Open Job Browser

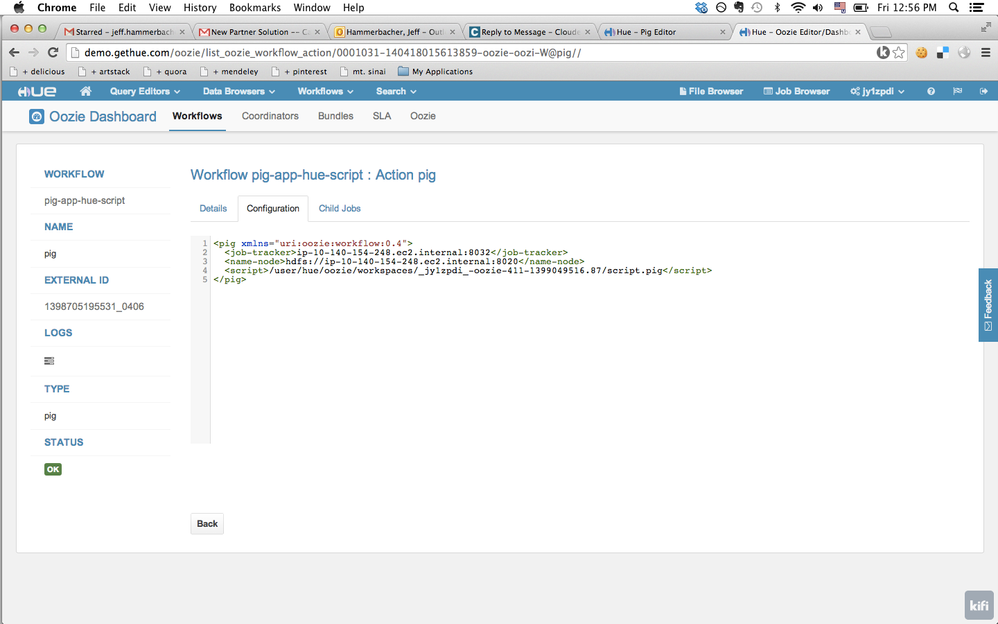click(x=796, y=91)
